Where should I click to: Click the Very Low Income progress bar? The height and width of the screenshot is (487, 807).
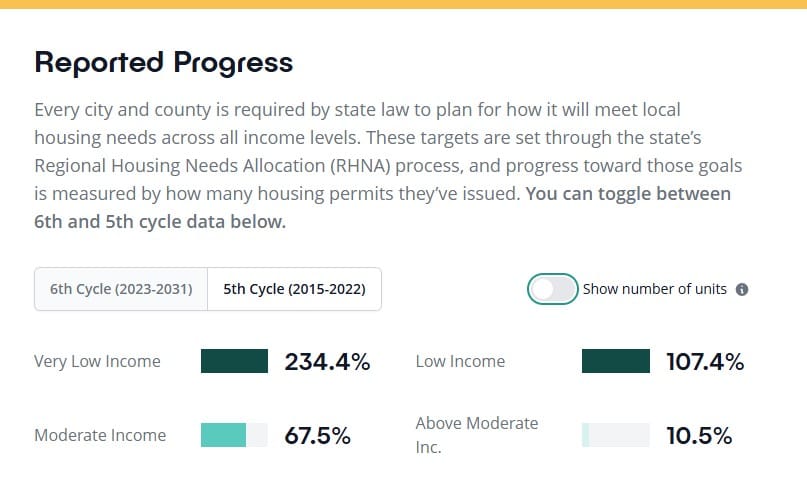[x=234, y=361]
